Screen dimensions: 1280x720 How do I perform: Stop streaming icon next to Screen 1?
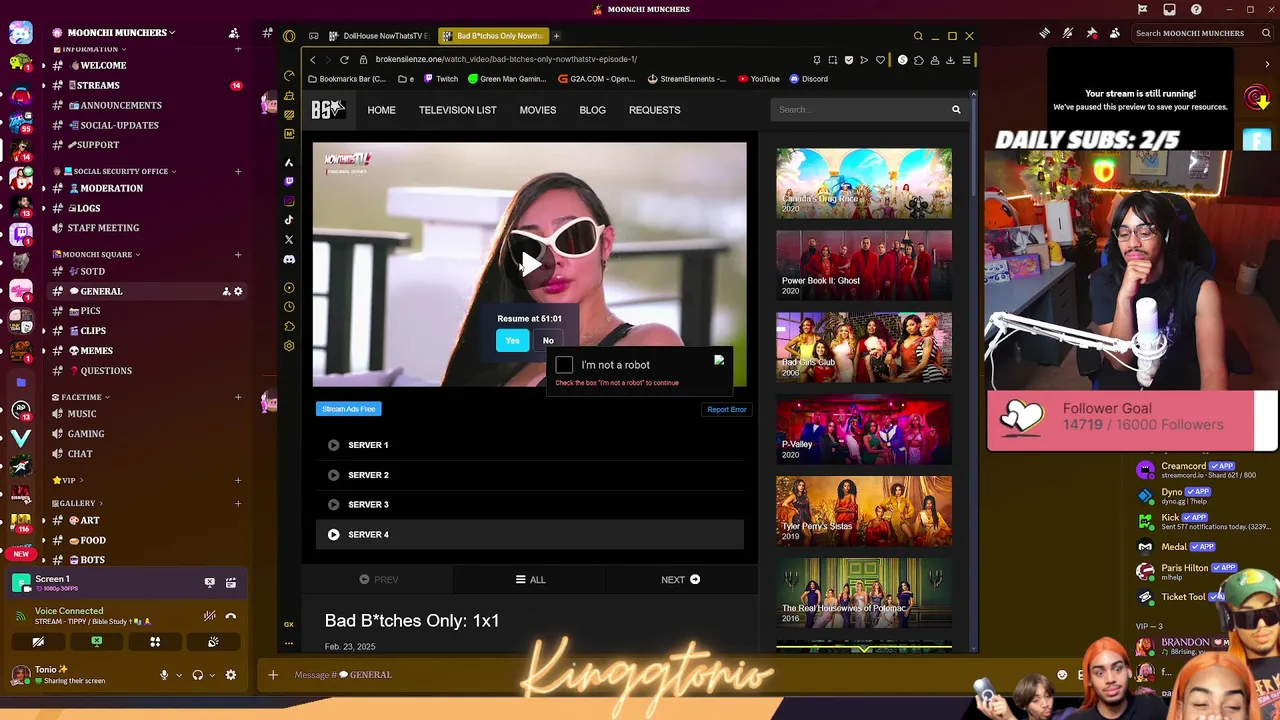[x=209, y=582]
